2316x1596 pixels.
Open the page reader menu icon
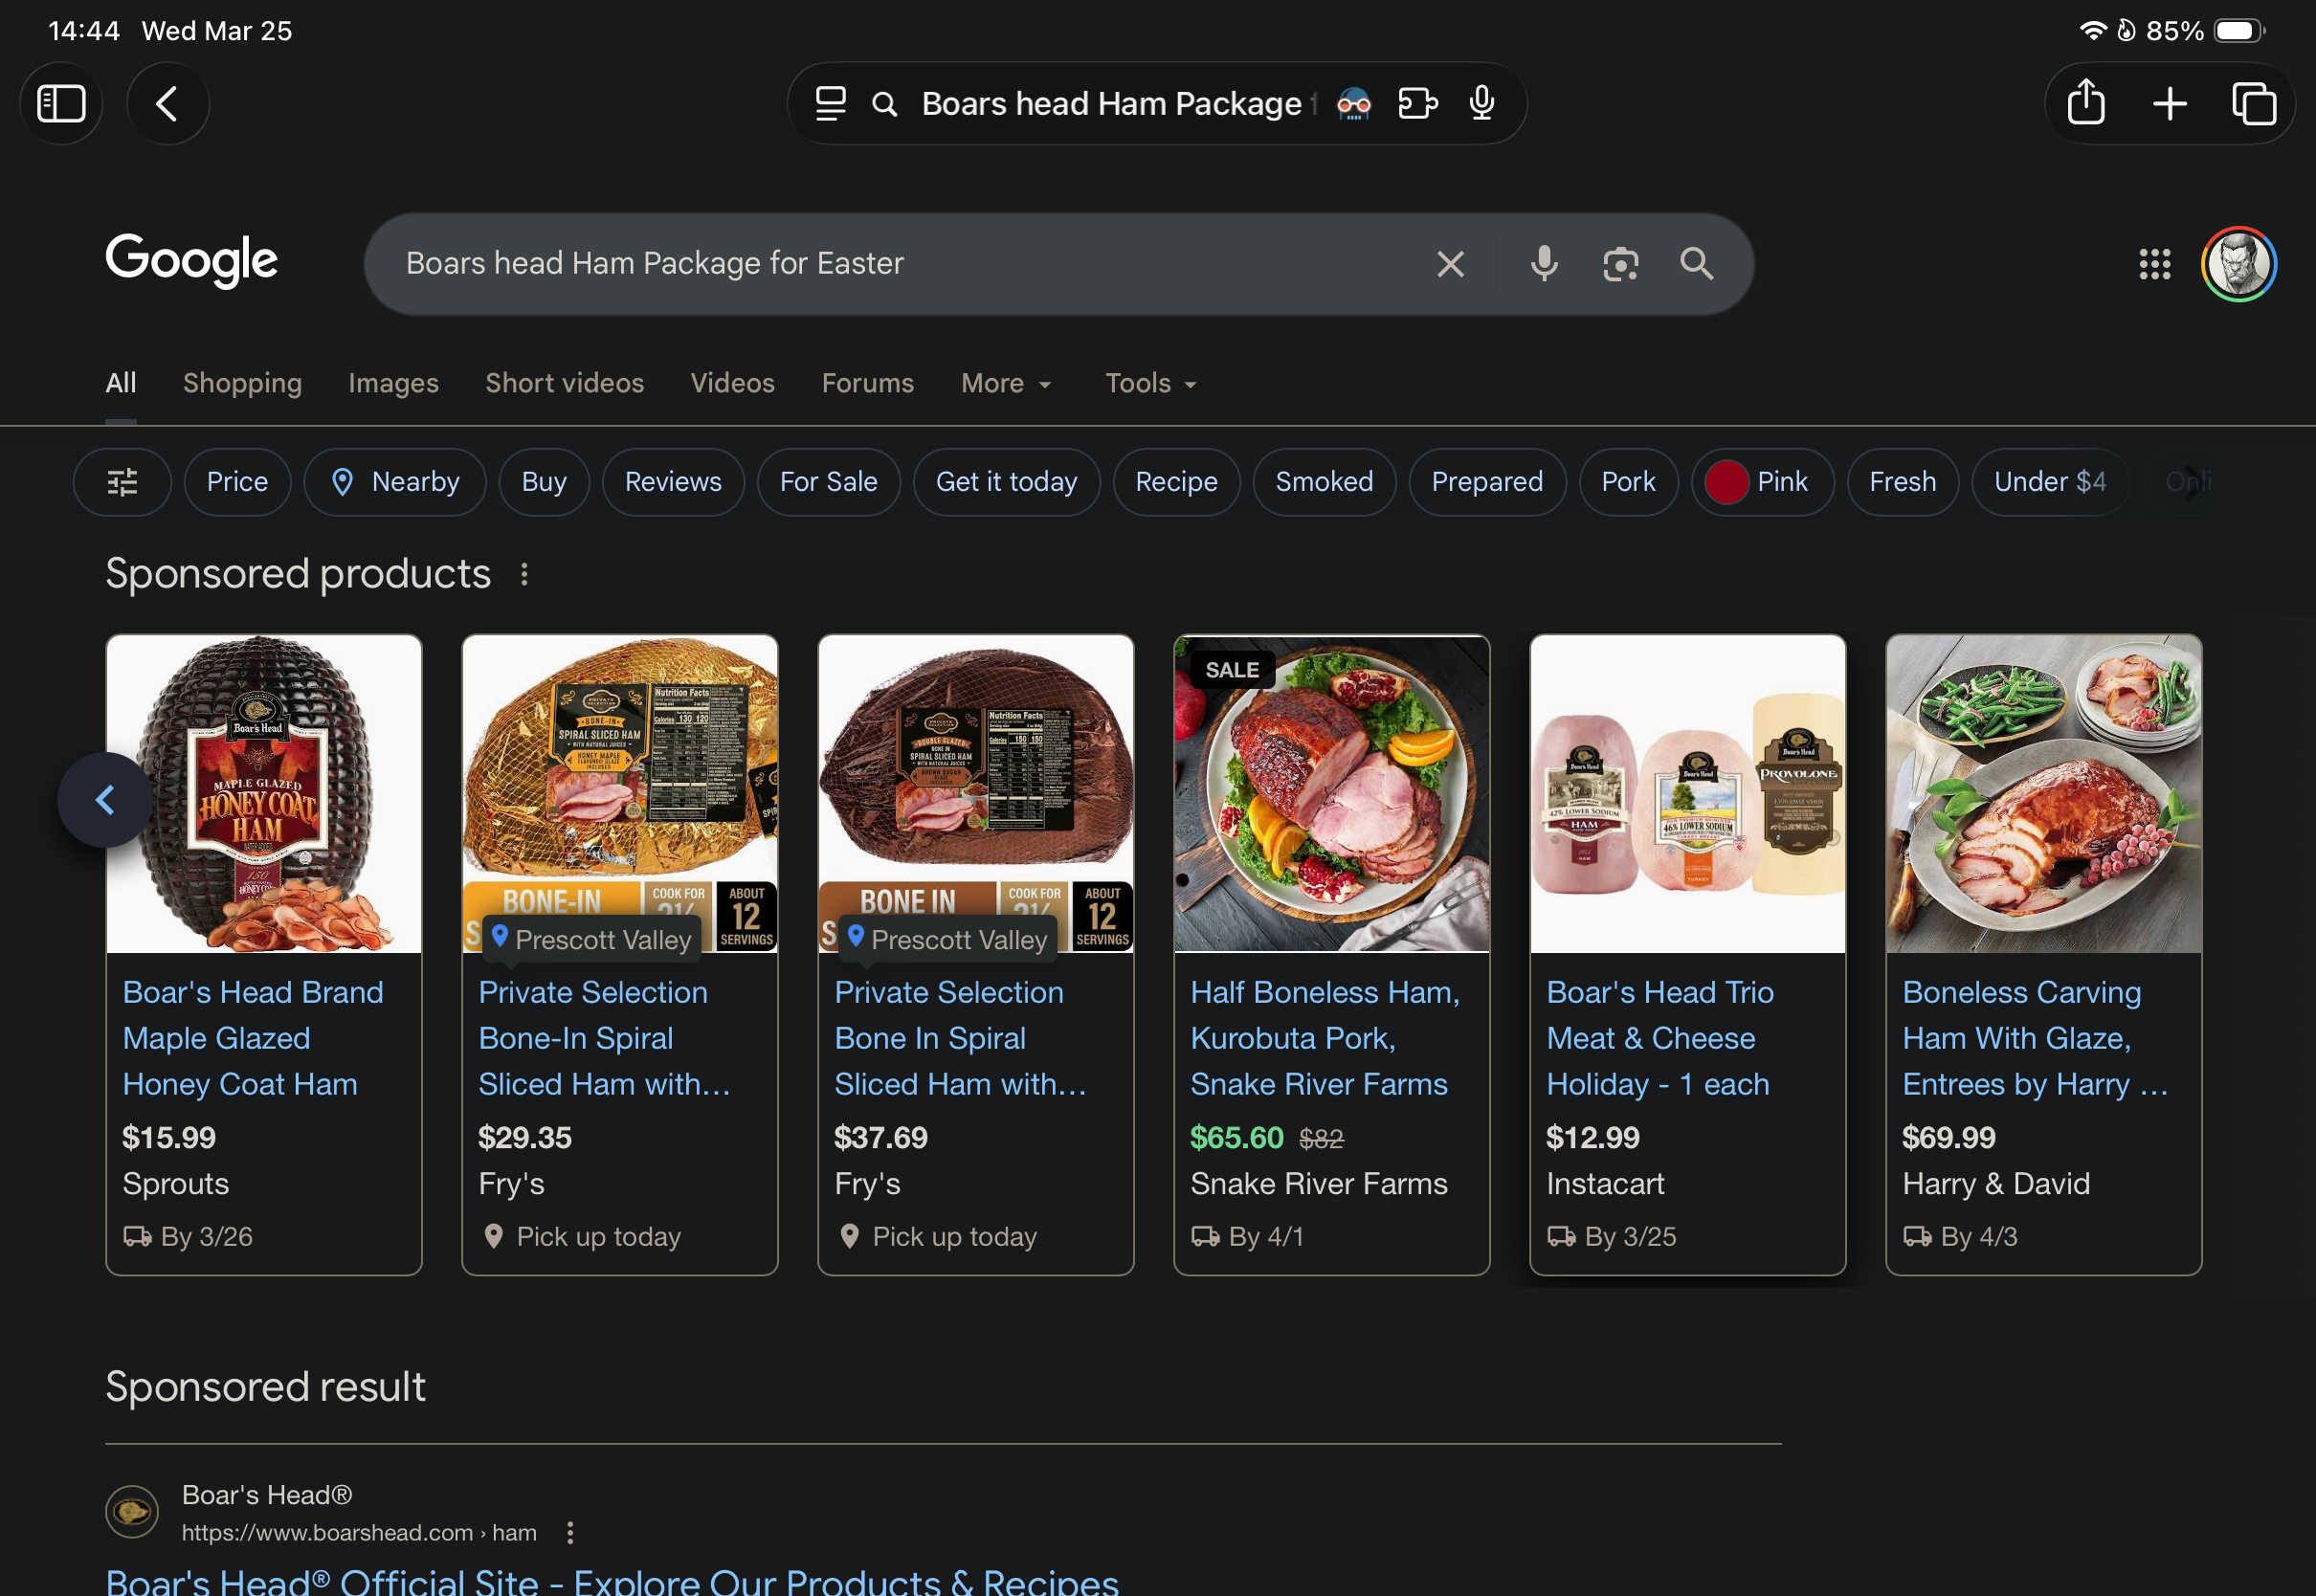[830, 103]
